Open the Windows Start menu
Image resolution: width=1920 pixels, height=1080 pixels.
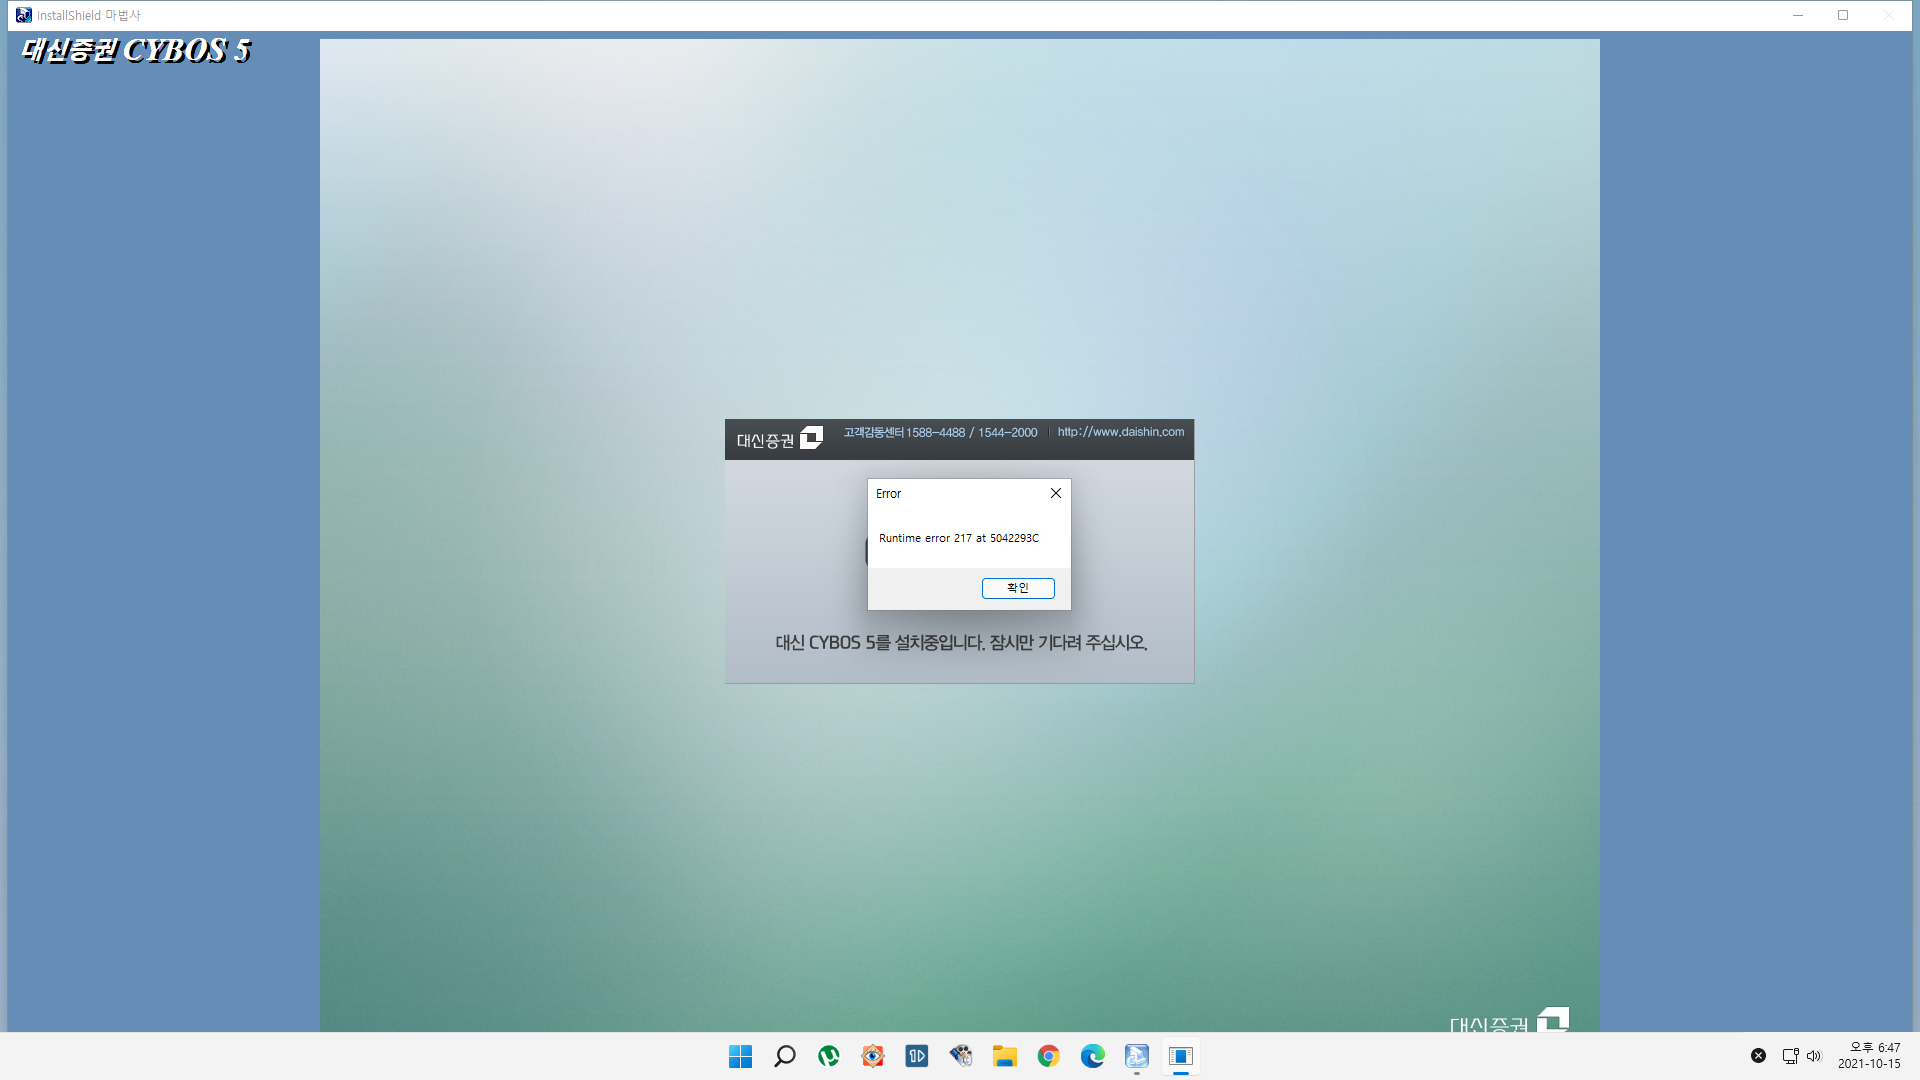click(741, 1056)
